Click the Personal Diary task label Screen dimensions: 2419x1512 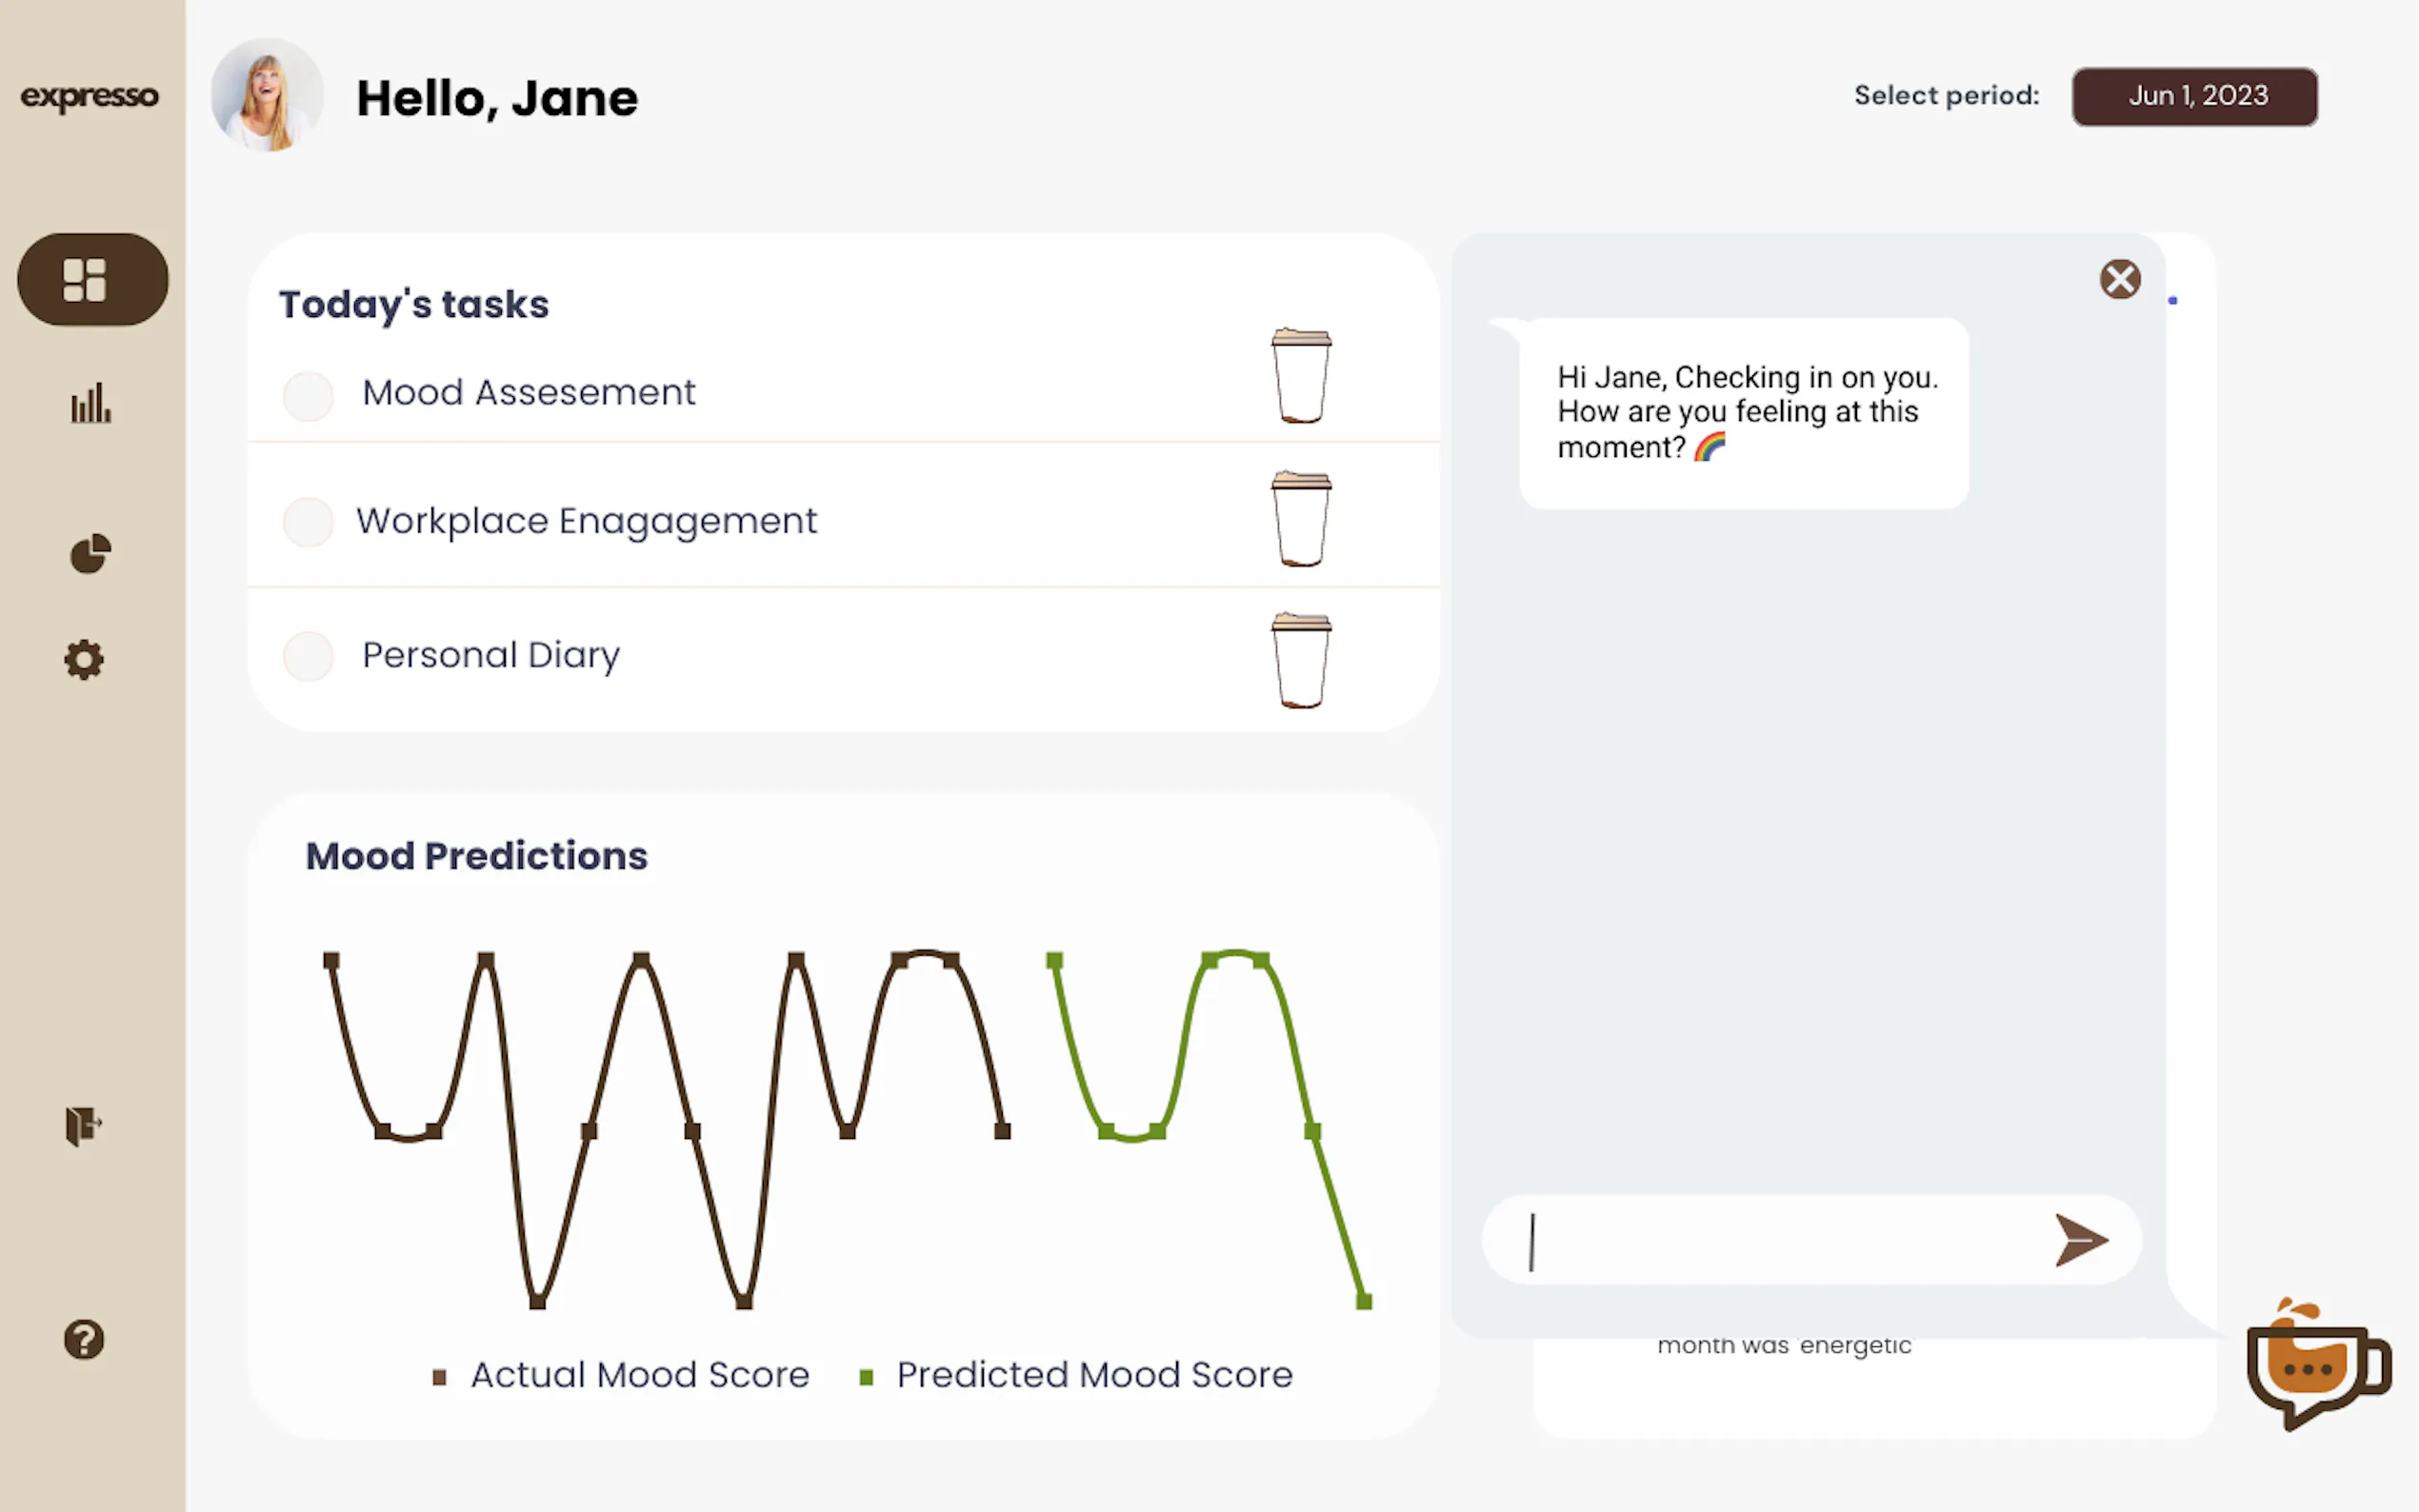click(491, 655)
